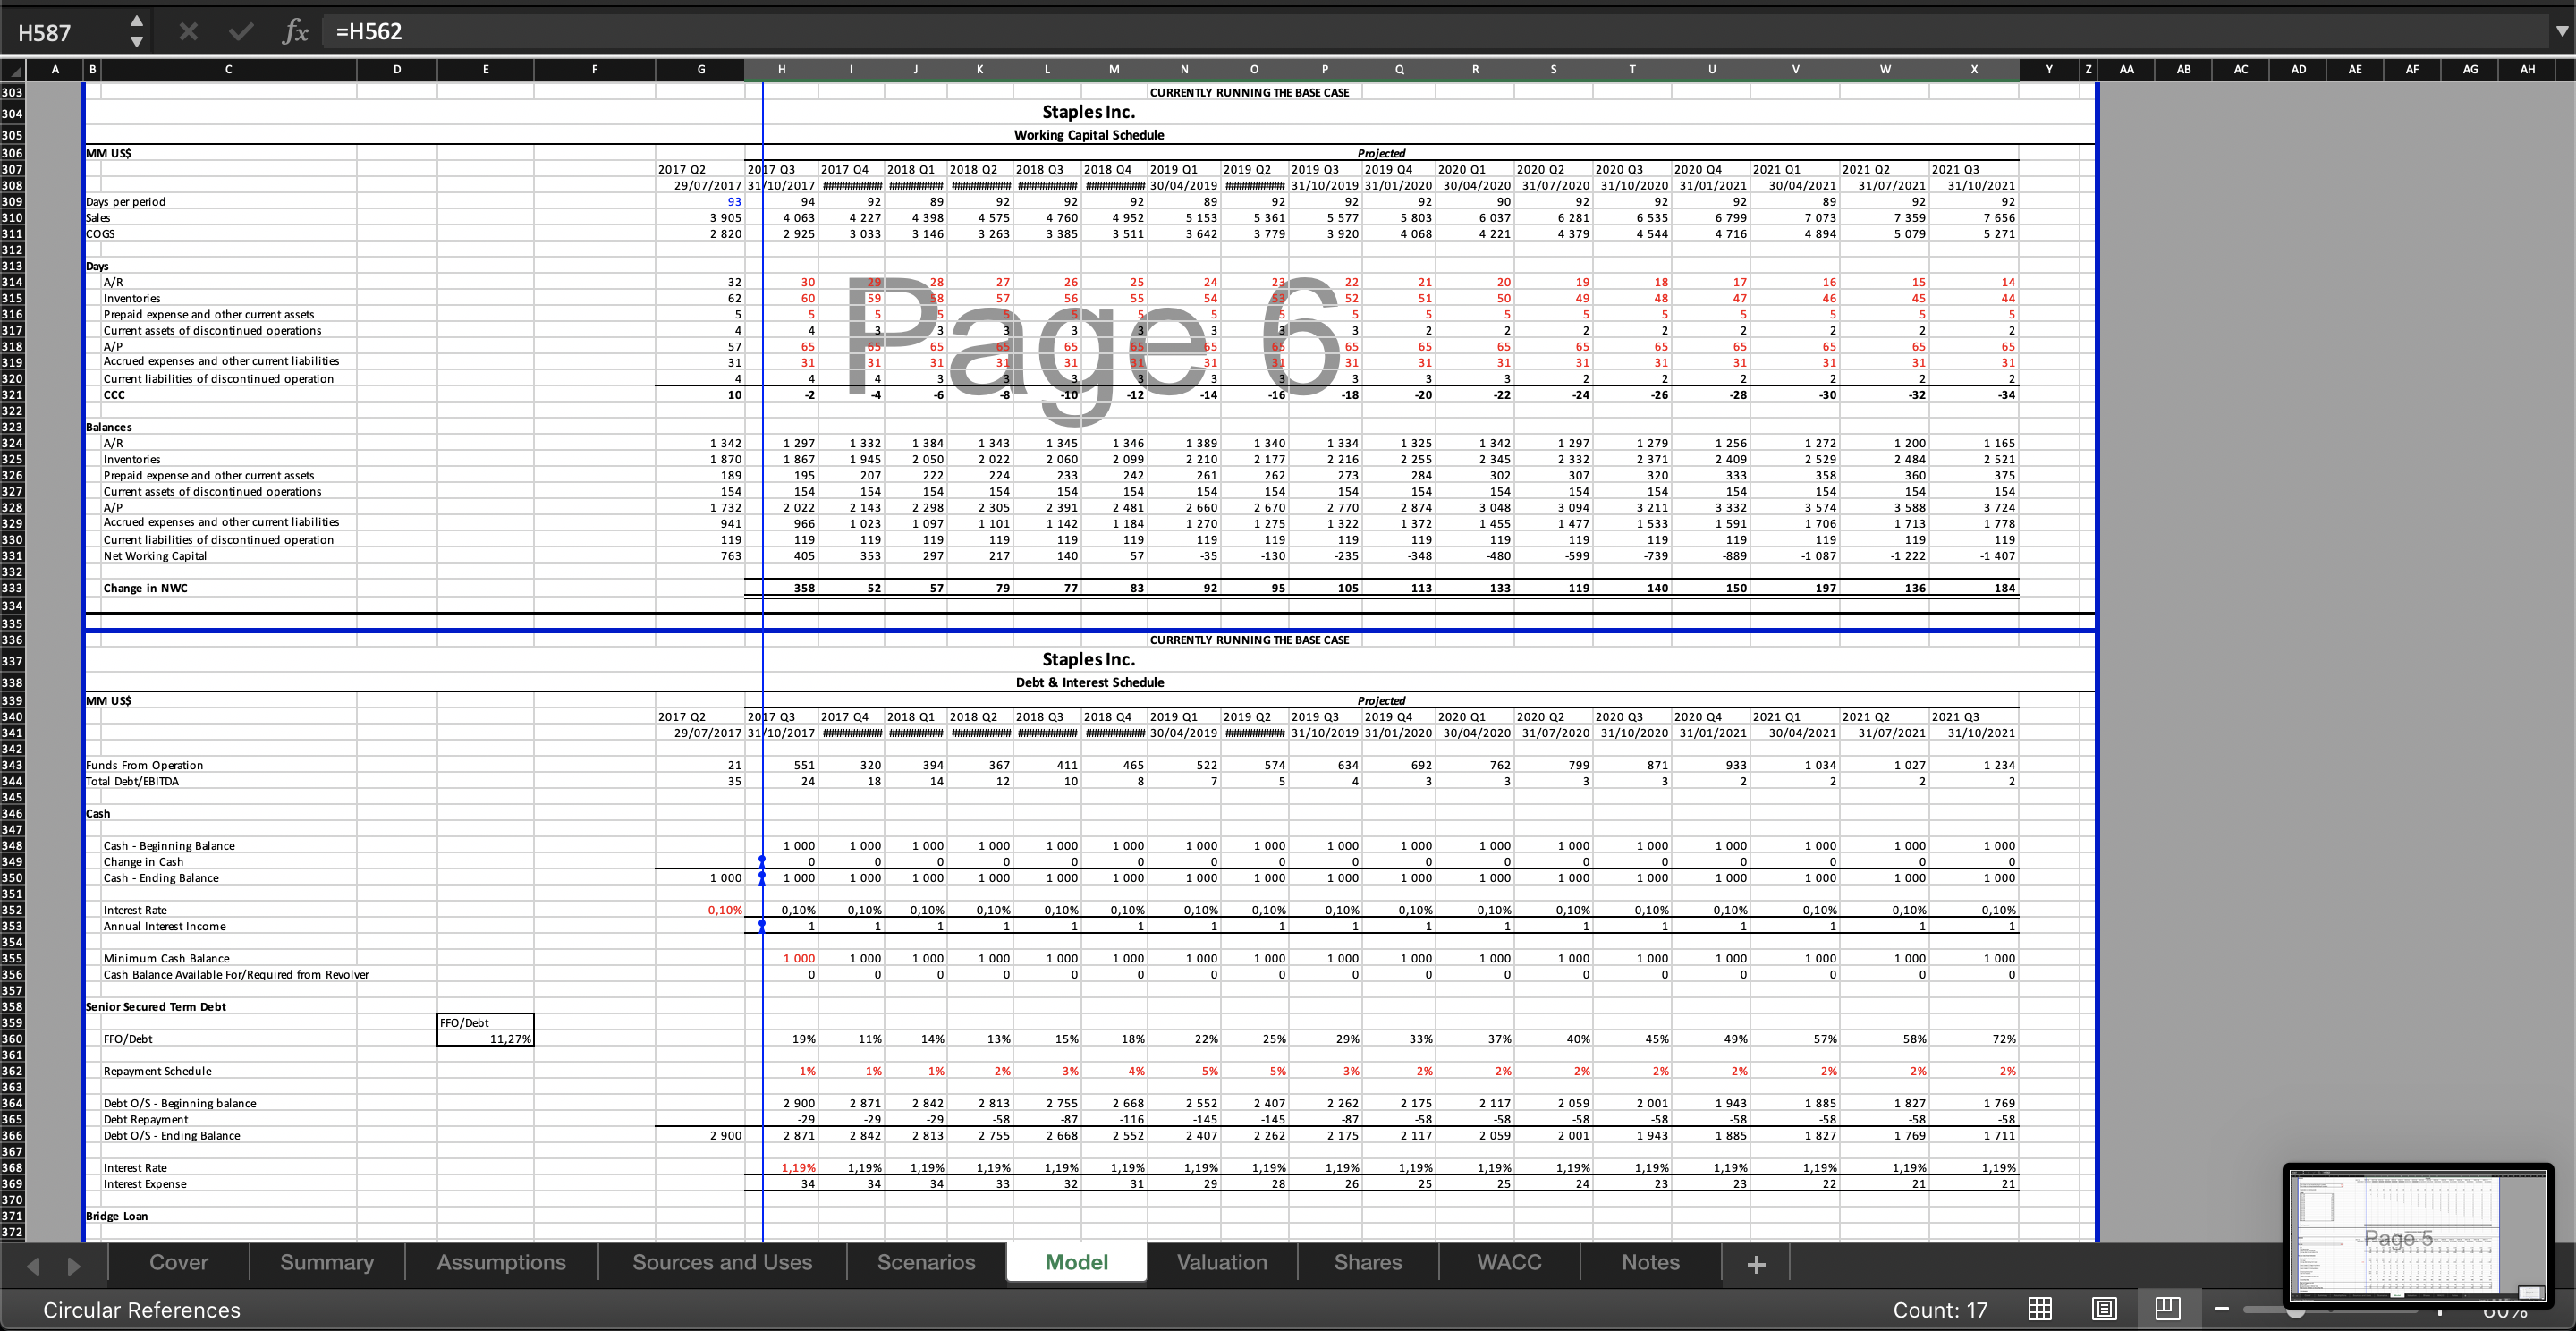Image resolution: width=2576 pixels, height=1331 pixels.
Task: Click the Net Working Capital row label
Action: pos(155,556)
